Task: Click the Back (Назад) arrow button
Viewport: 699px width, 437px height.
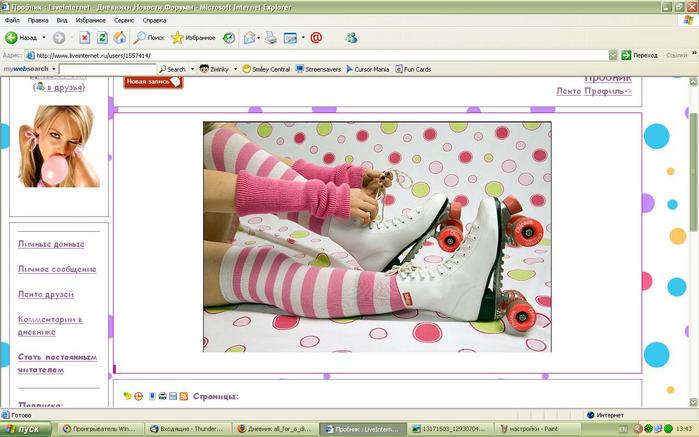Action: point(21,38)
